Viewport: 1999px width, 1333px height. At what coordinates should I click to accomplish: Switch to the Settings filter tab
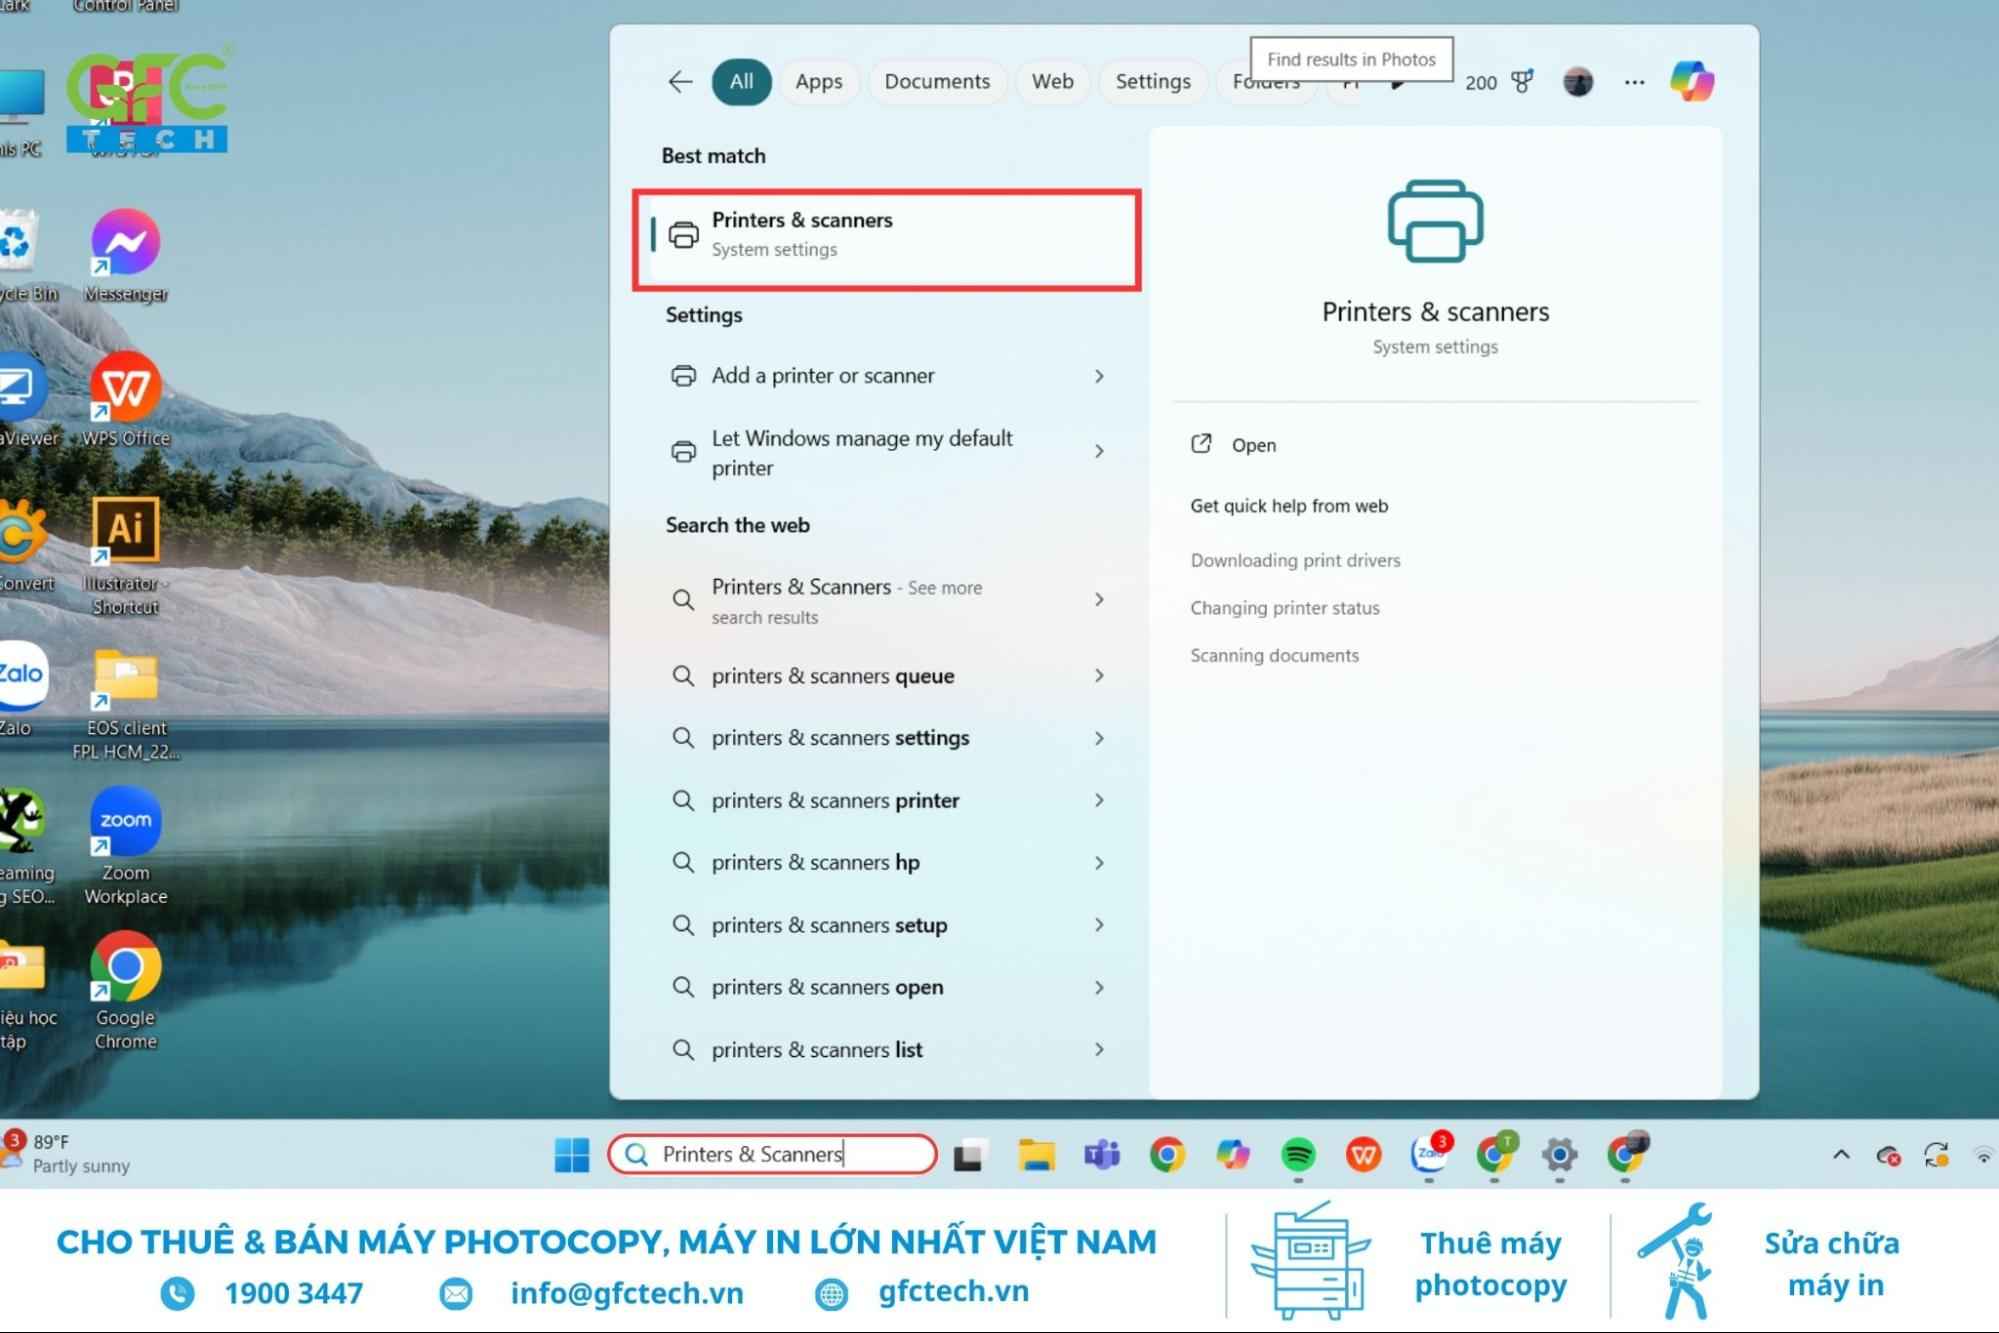pyautogui.click(x=1153, y=82)
